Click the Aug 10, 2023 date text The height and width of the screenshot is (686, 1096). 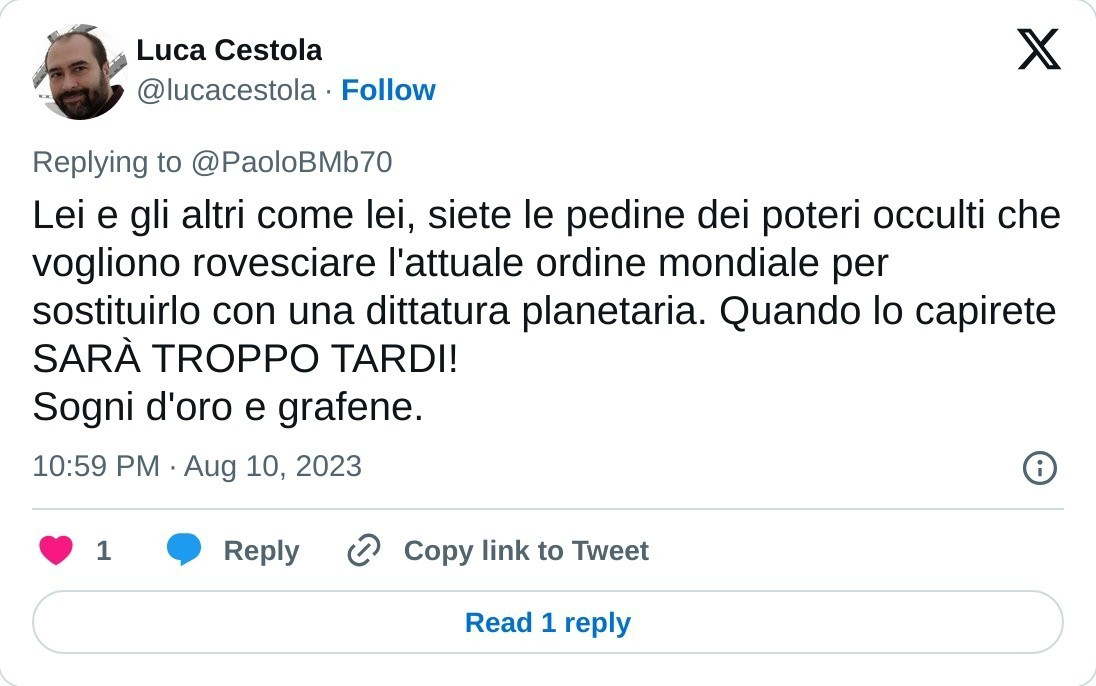[273, 466]
